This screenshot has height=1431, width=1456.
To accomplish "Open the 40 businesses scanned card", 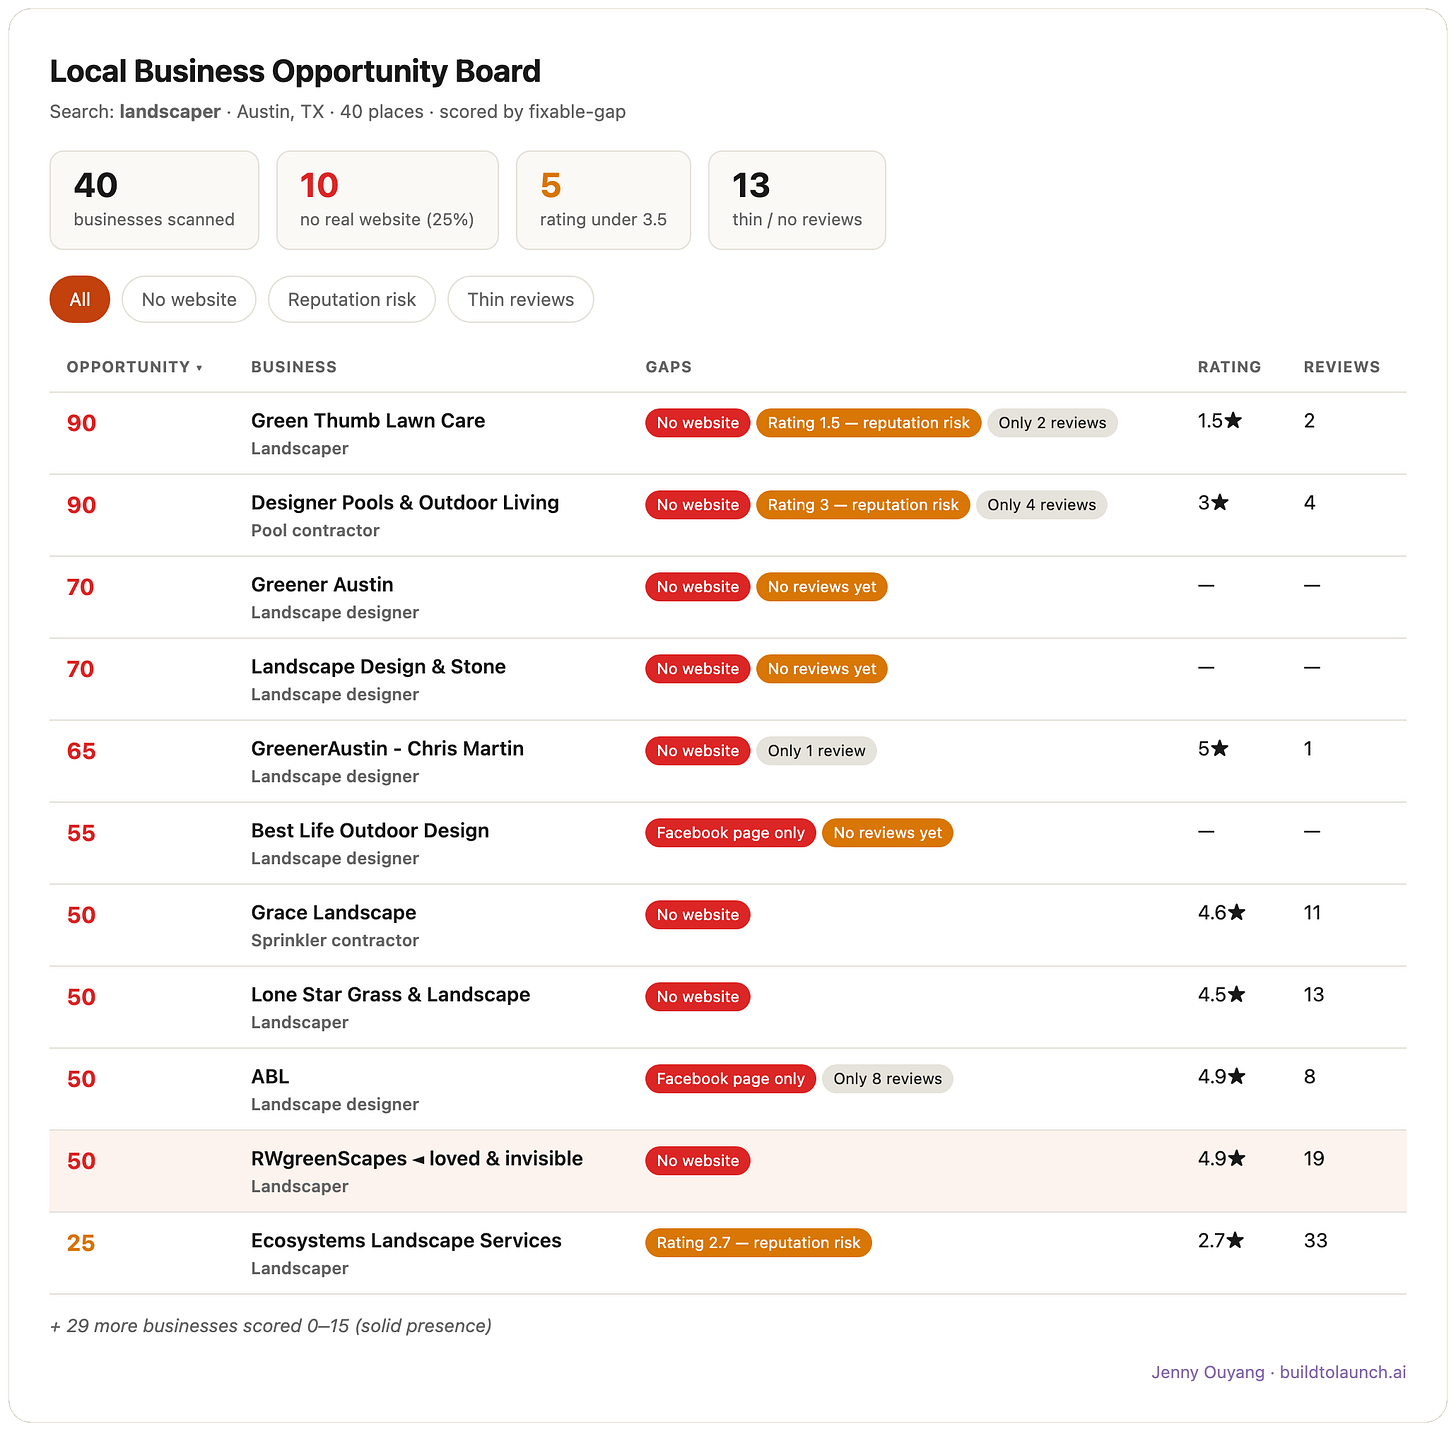I will pos(154,200).
